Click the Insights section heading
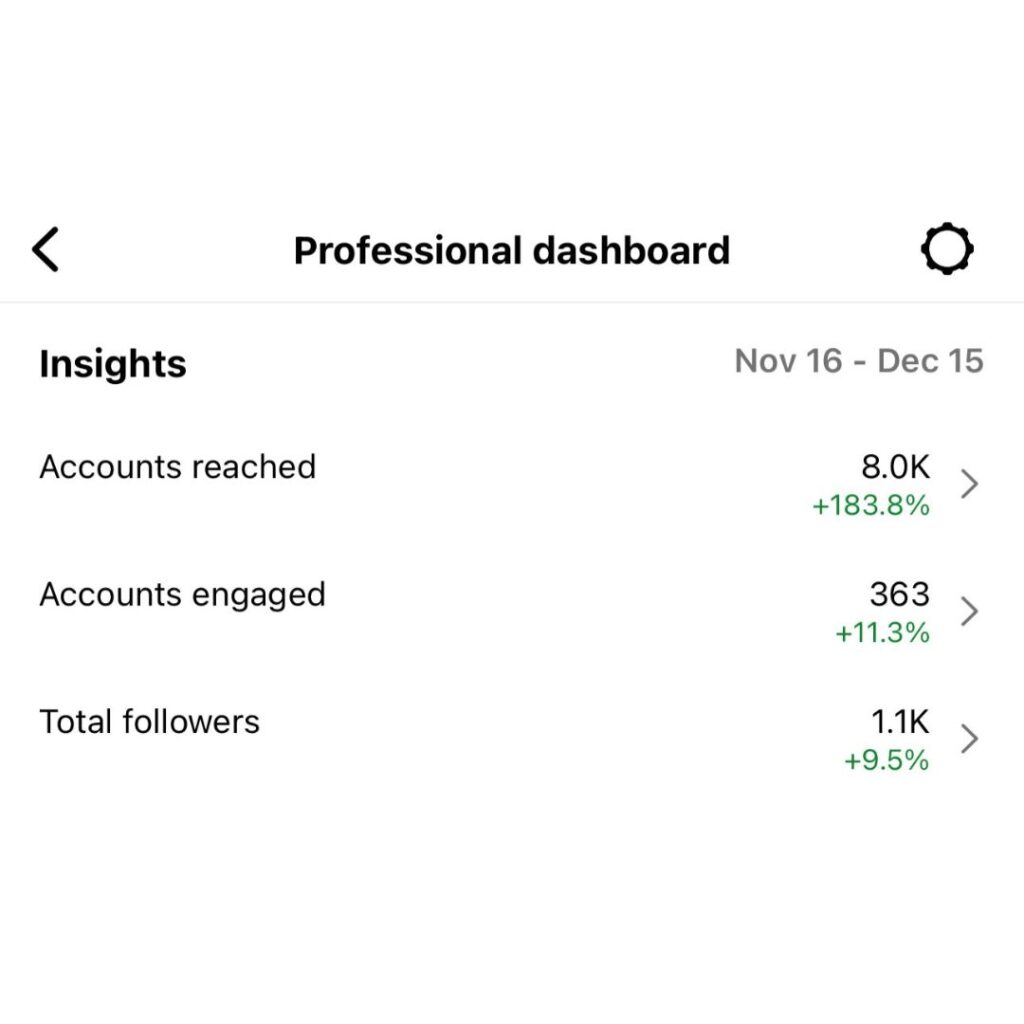 [113, 364]
